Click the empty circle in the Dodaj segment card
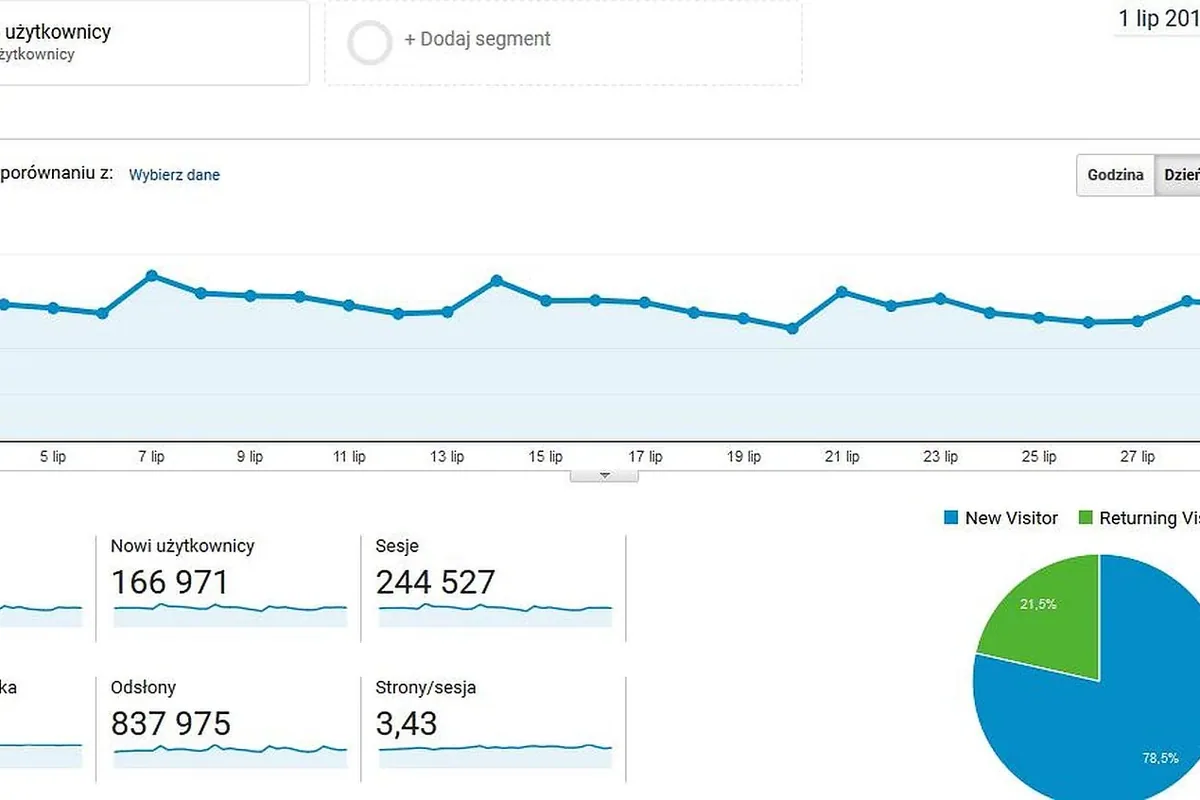The width and height of the screenshot is (1200, 800). (x=369, y=43)
